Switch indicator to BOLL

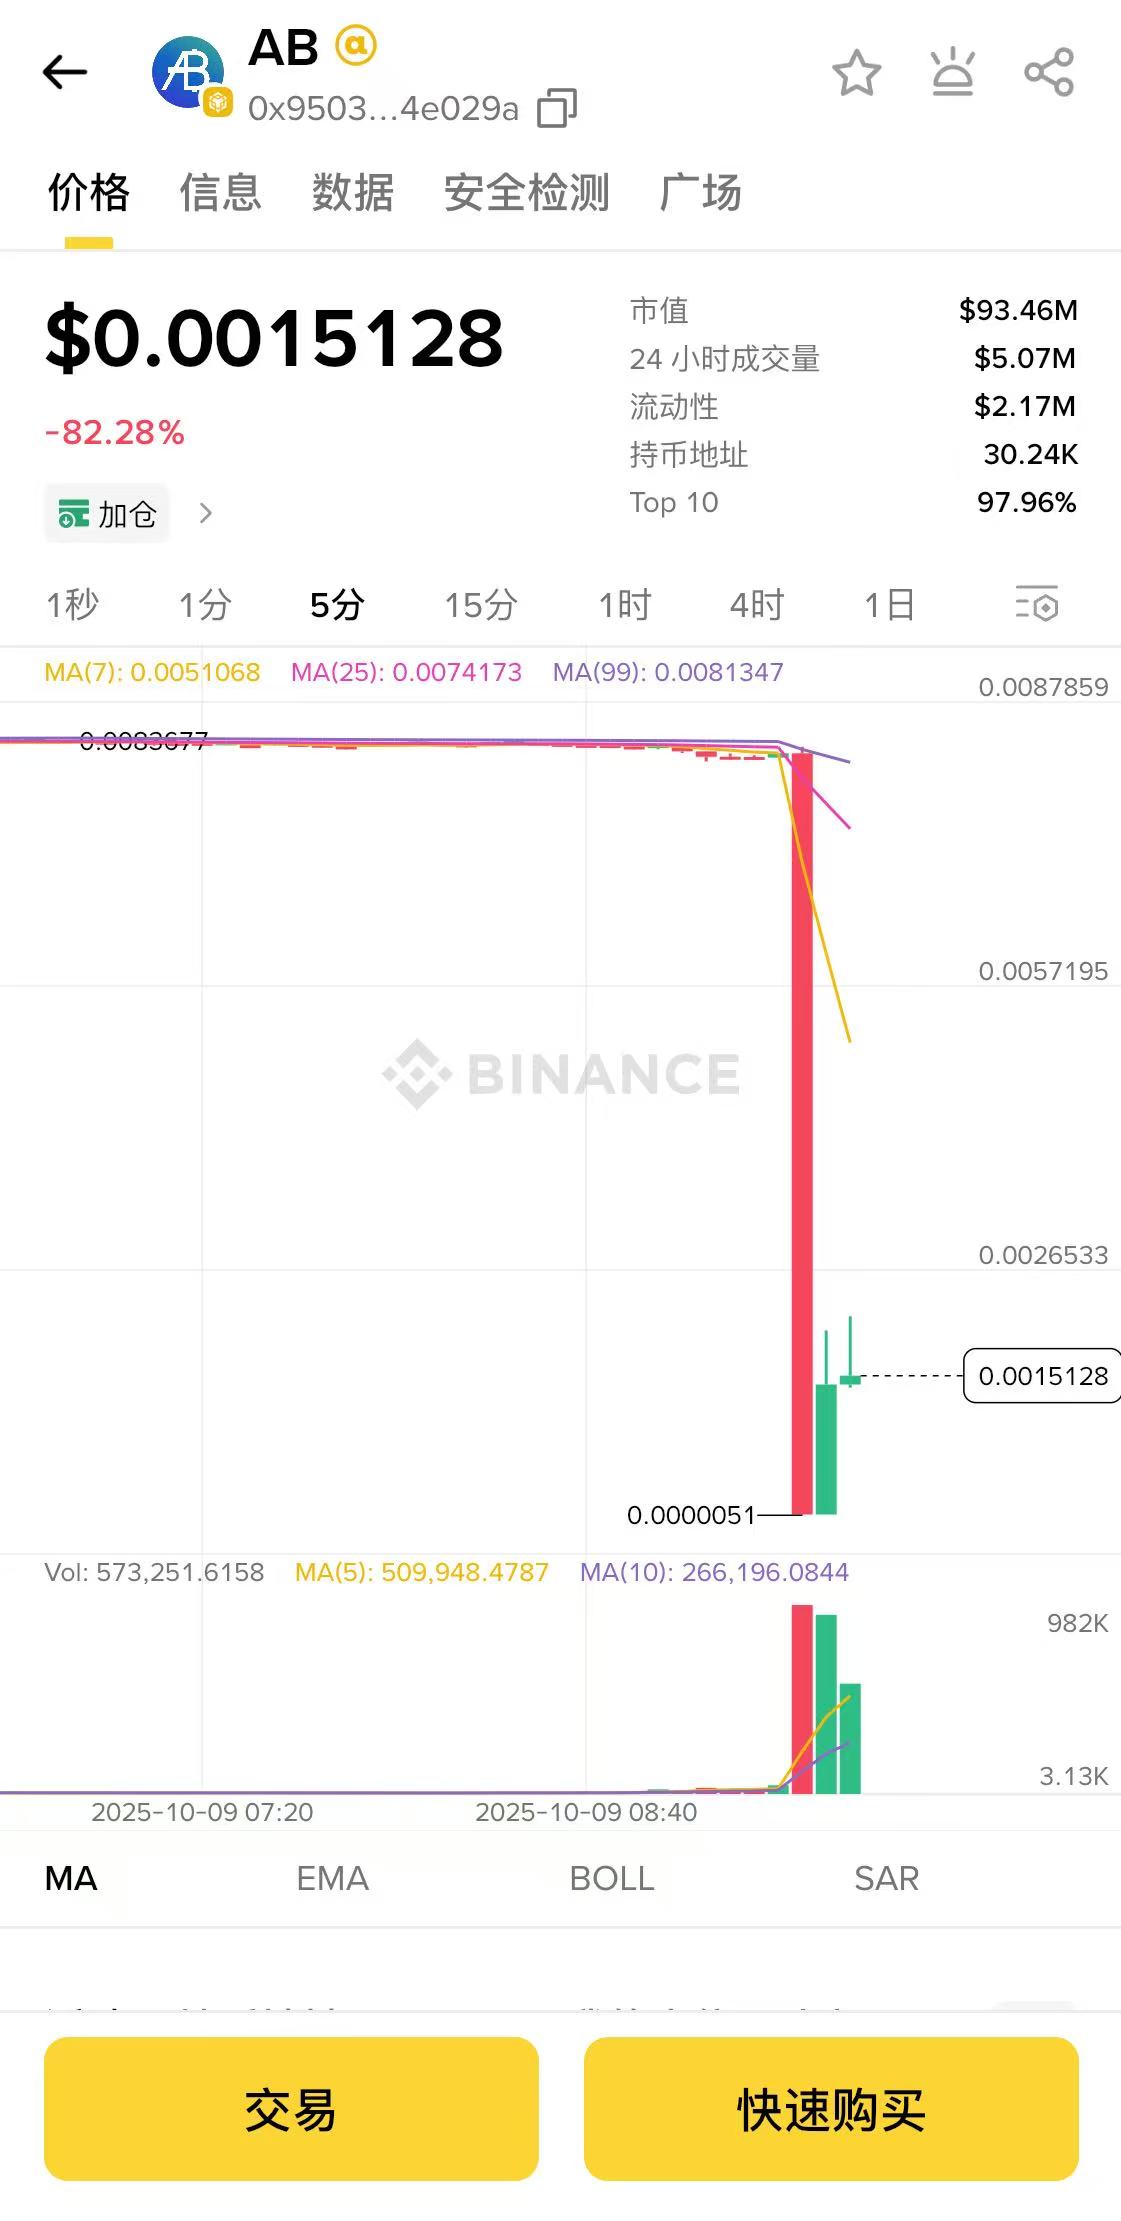(x=611, y=1878)
